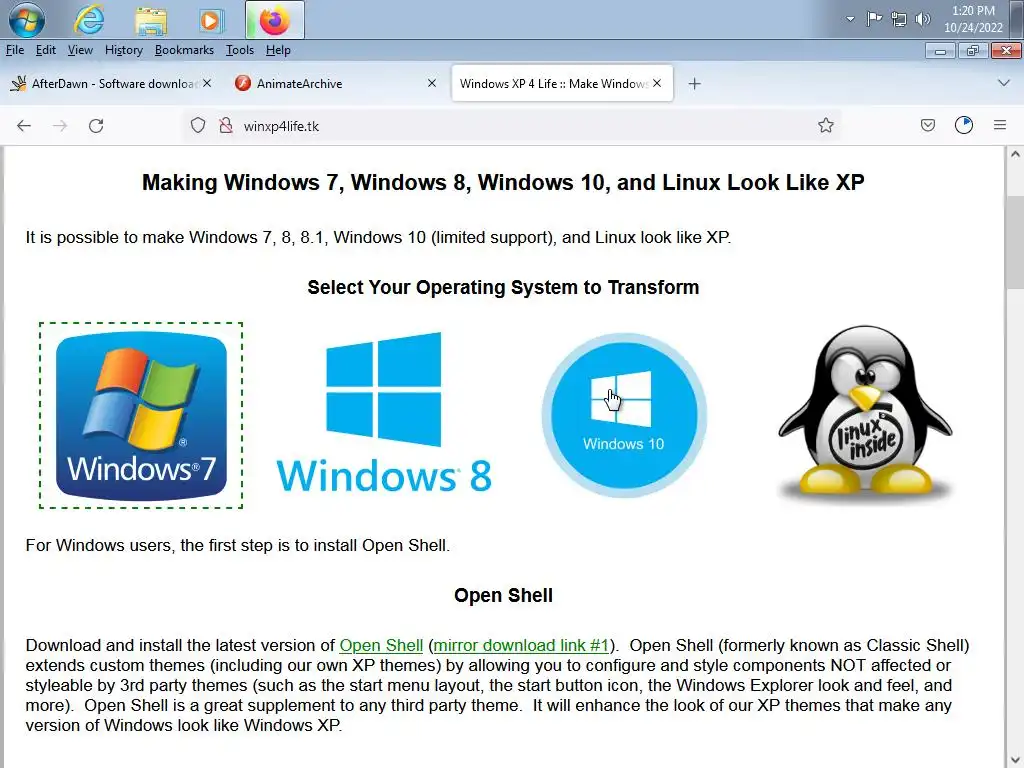The width and height of the screenshot is (1024, 768).
Task: Close the Windows XP 4 Life tab
Action: point(657,83)
